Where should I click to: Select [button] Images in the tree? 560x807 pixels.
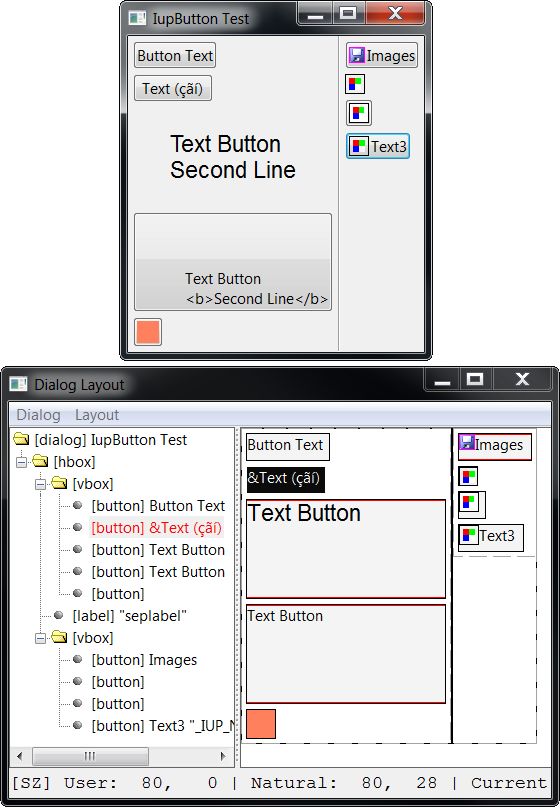point(144,660)
